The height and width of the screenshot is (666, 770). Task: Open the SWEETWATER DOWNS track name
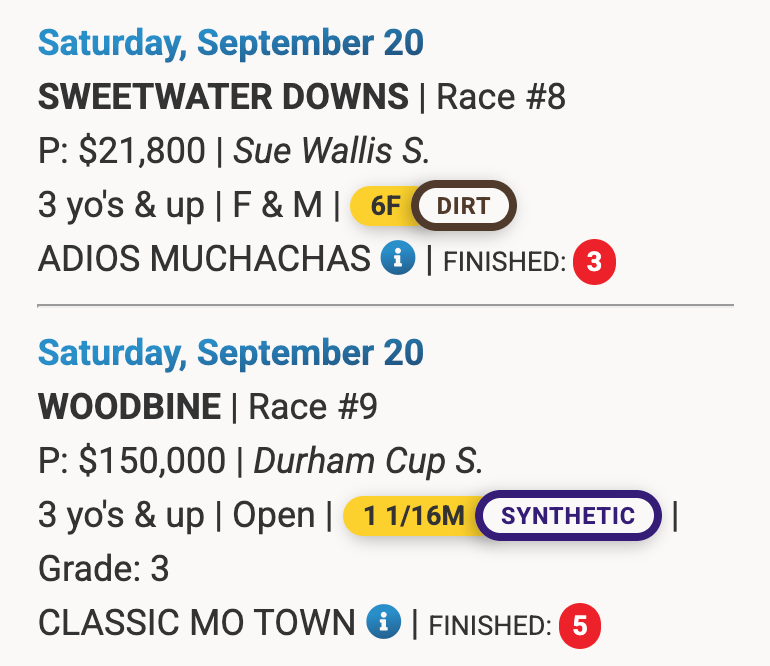tap(223, 97)
